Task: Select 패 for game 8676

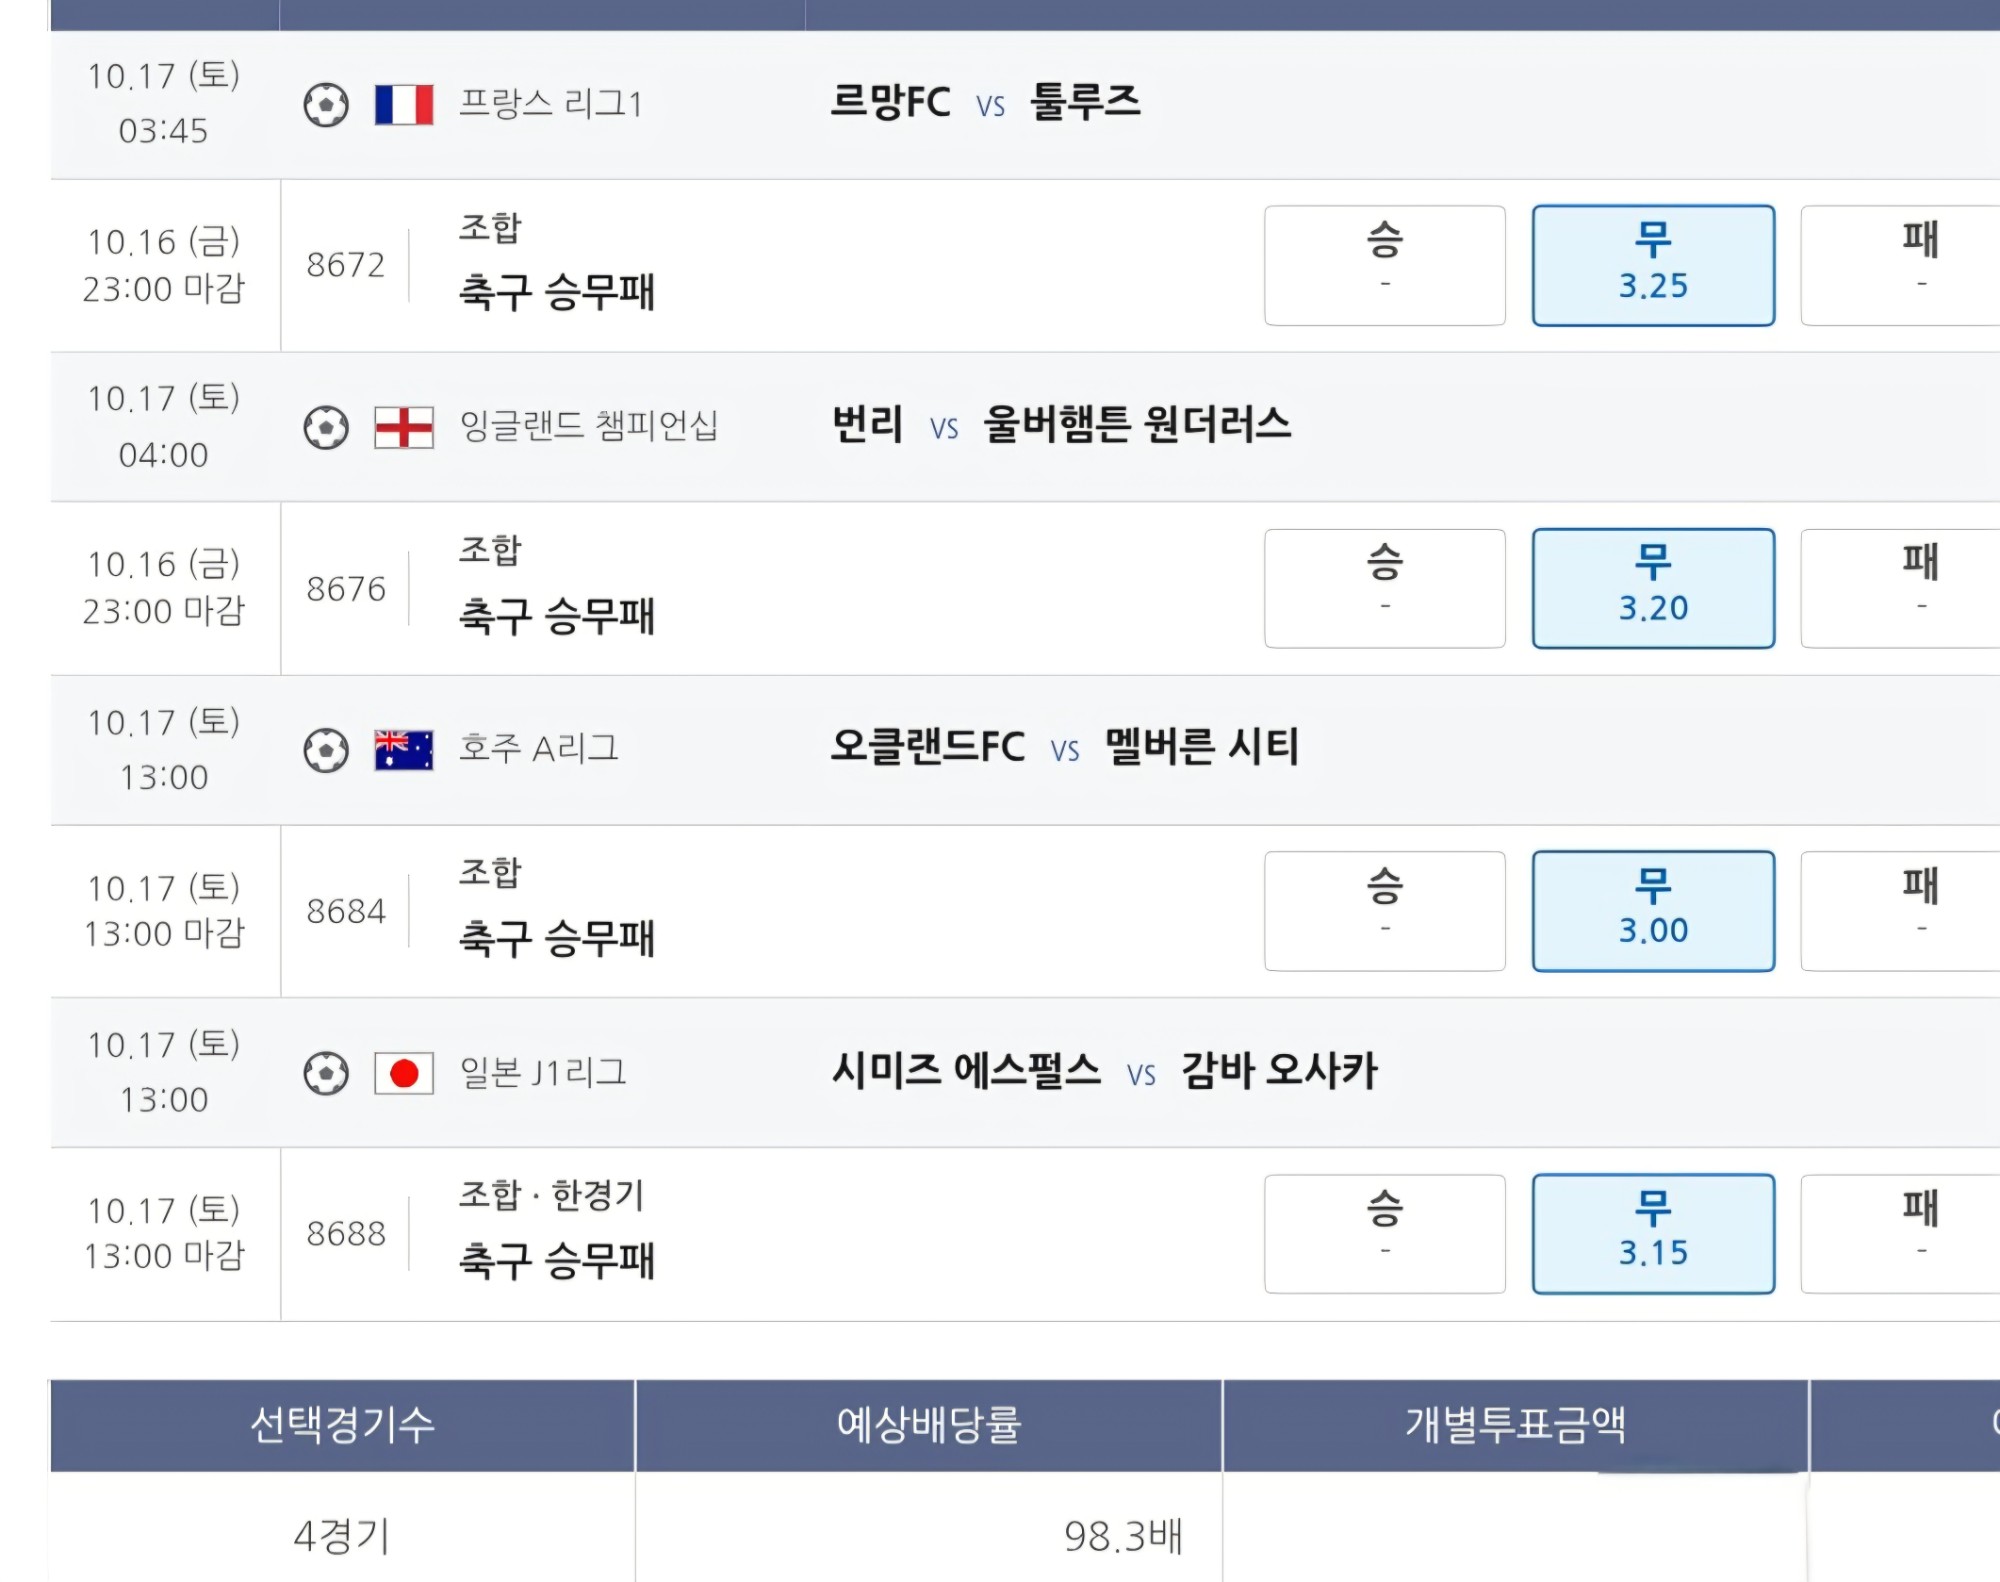Action: point(1900,589)
